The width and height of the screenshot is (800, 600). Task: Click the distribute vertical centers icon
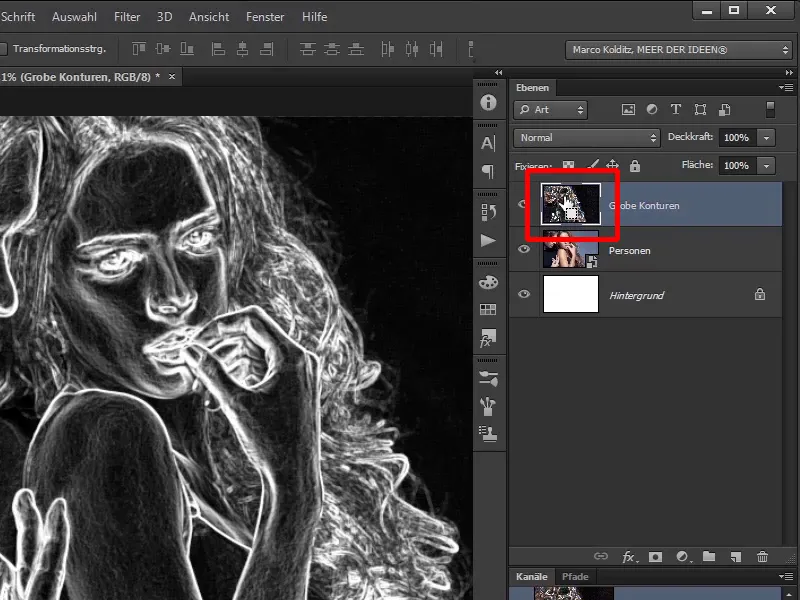point(332,49)
